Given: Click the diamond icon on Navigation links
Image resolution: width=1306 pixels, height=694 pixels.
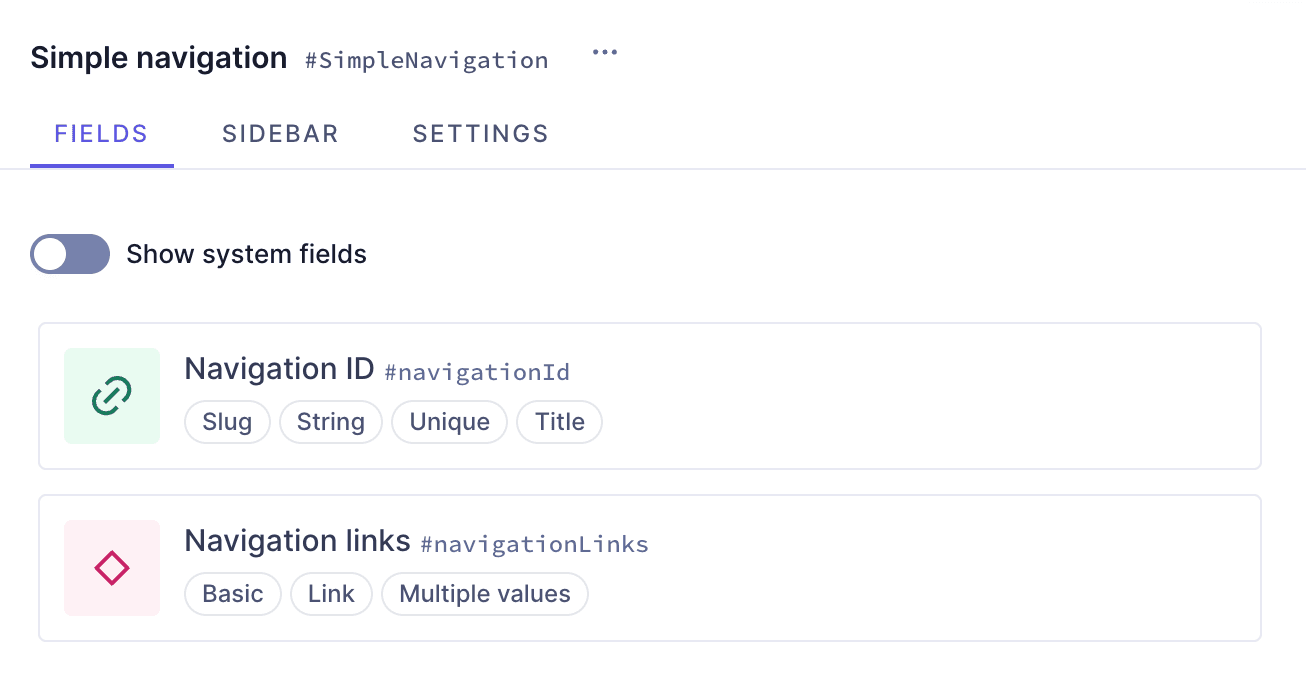Looking at the screenshot, I should 111,568.
